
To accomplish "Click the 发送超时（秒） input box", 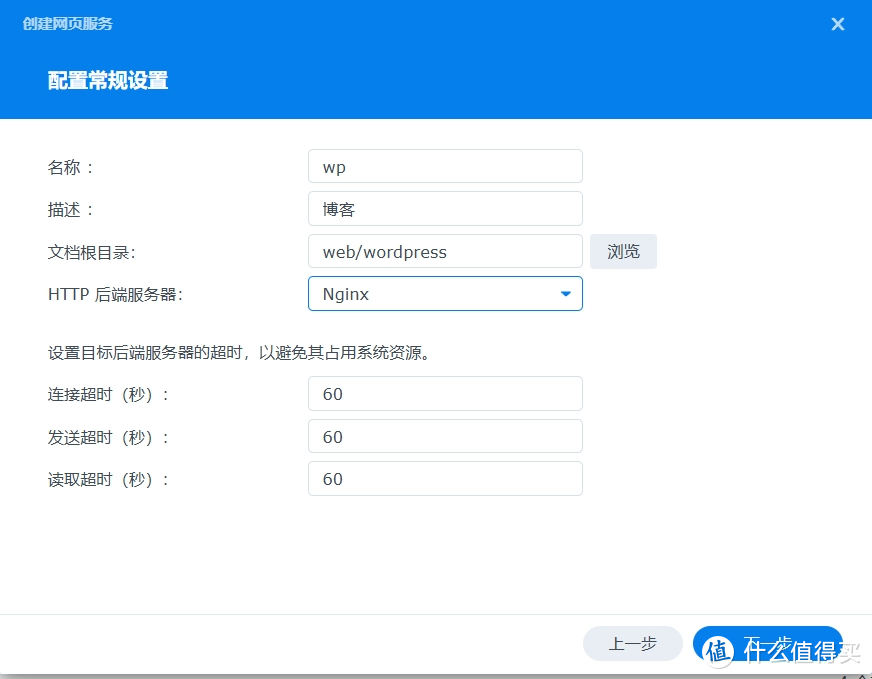I will 445,436.
